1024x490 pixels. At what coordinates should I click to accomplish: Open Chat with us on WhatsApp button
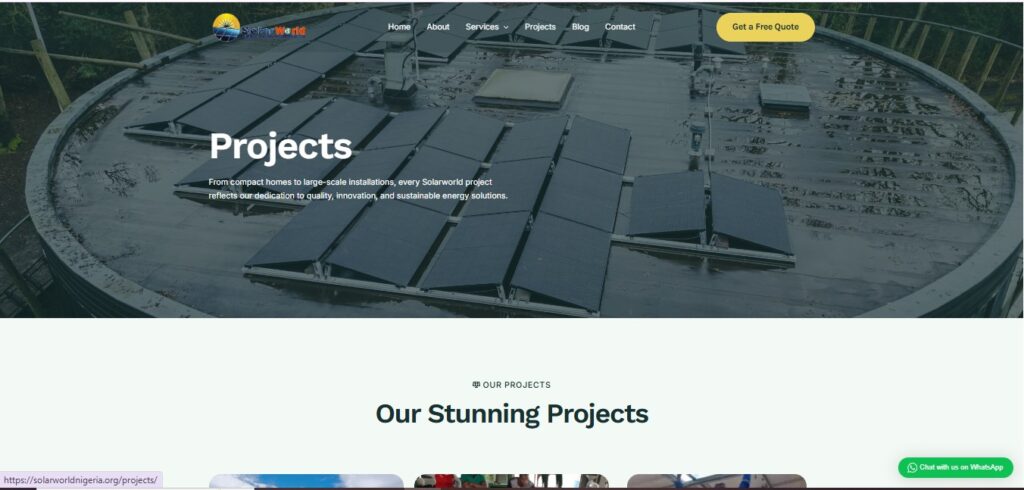(955, 467)
